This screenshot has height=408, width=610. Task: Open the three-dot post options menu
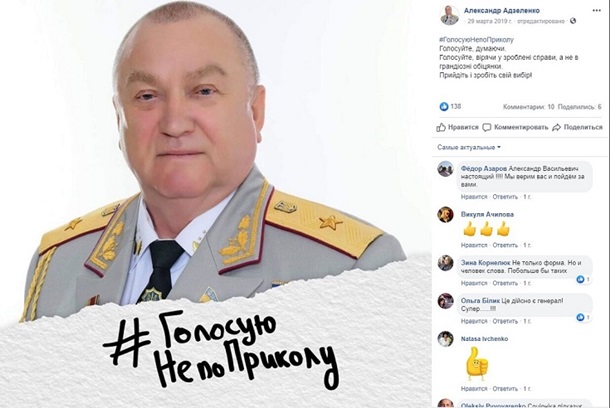tap(596, 11)
